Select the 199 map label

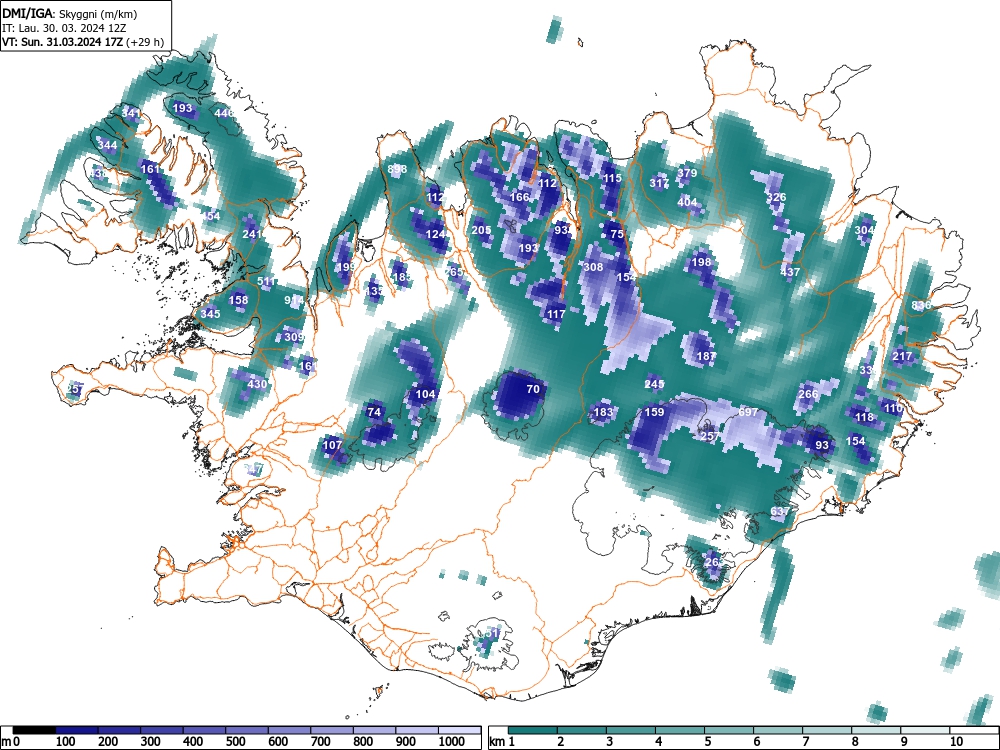pos(346,267)
